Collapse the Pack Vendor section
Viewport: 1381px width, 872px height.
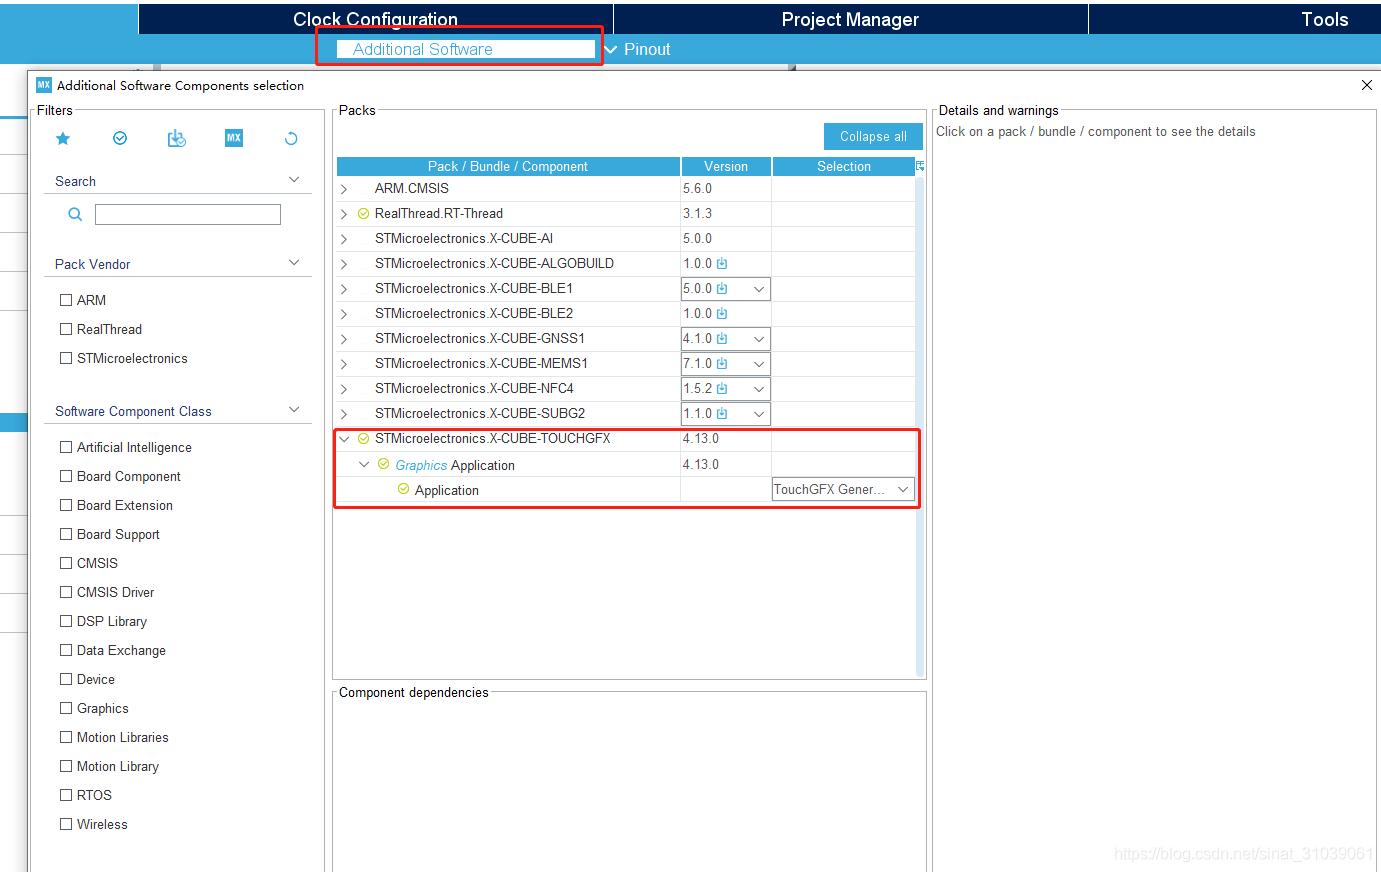tap(294, 263)
